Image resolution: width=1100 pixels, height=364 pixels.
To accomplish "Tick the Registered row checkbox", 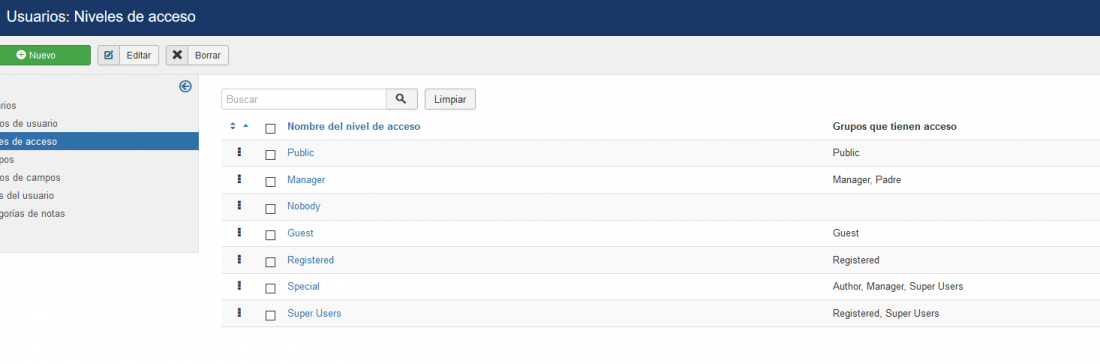I will (x=270, y=262).
